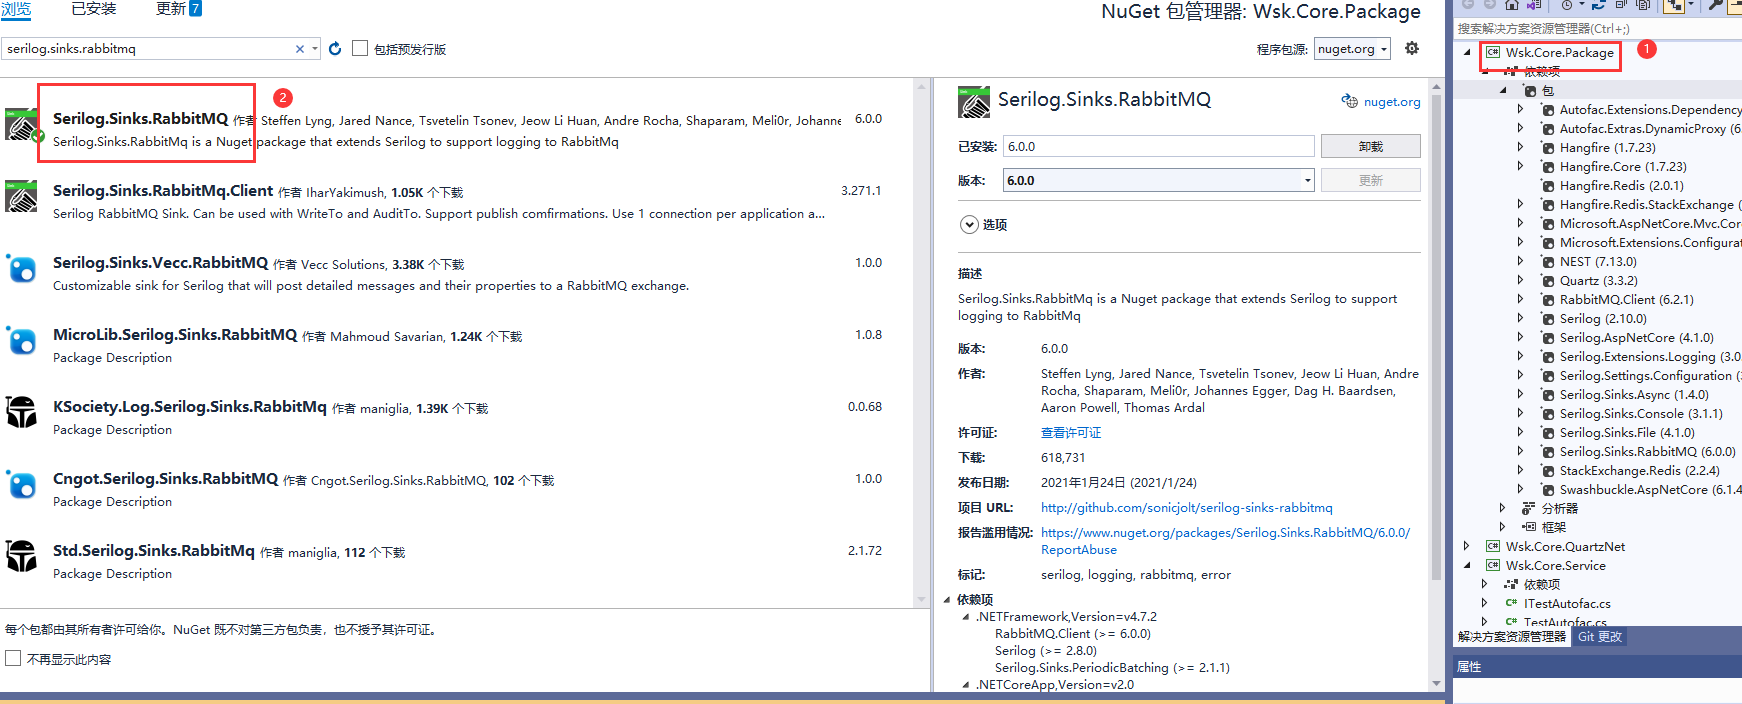Click Home icon in Solution Explorer toolbar
This screenshot has width=1742, height=704.
[1512, 5]
